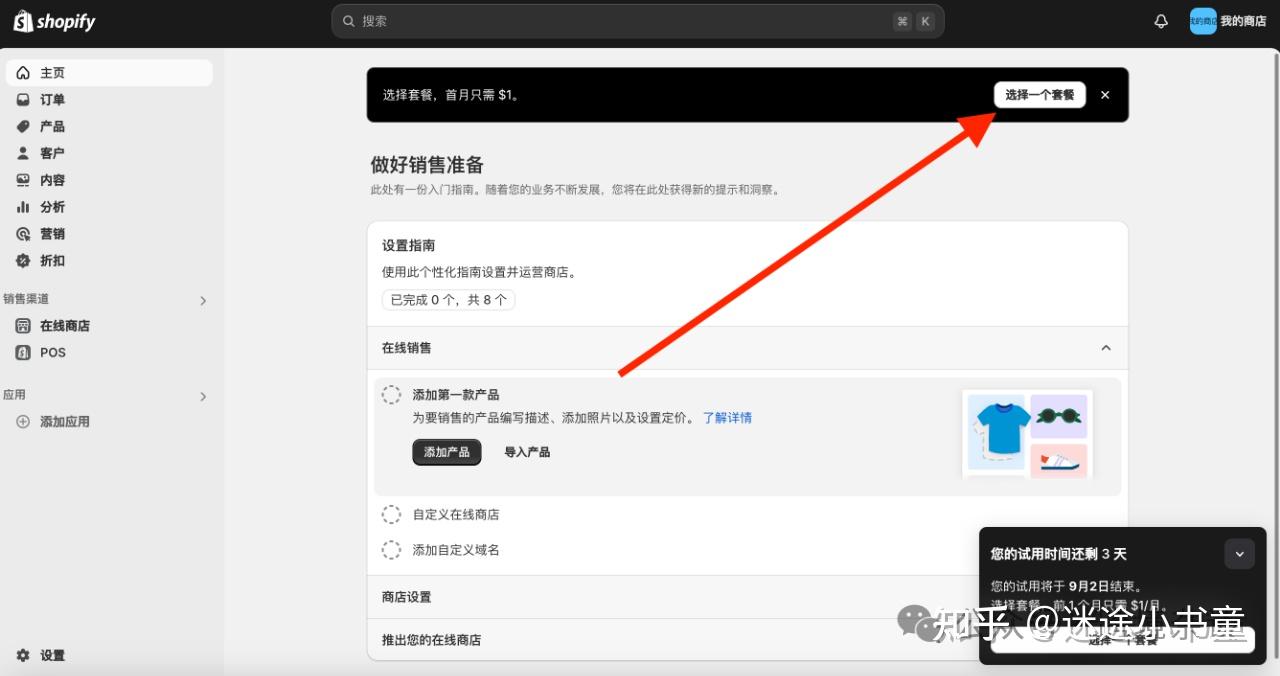The image size is (1280, 676).
Task: Click the POS channel icon
Action: (x=24, y=352)
